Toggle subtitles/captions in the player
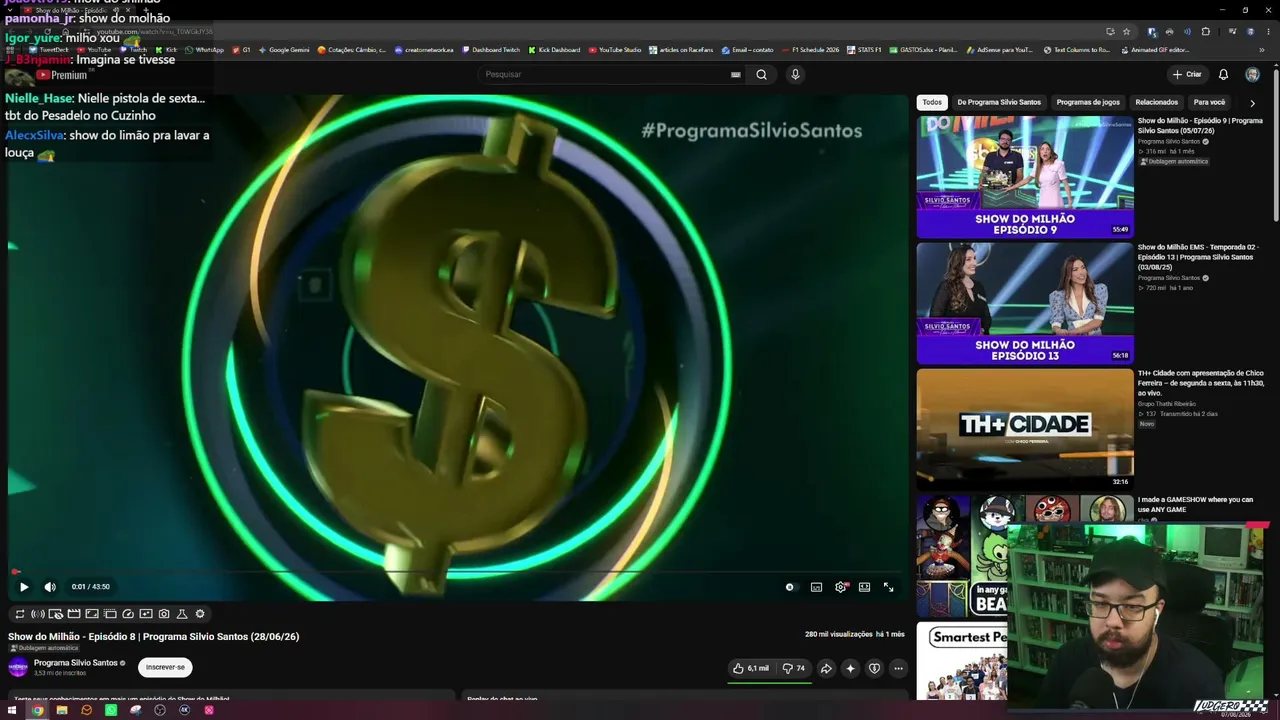This screenshot has width=1280, height=720. coord(816,587)
